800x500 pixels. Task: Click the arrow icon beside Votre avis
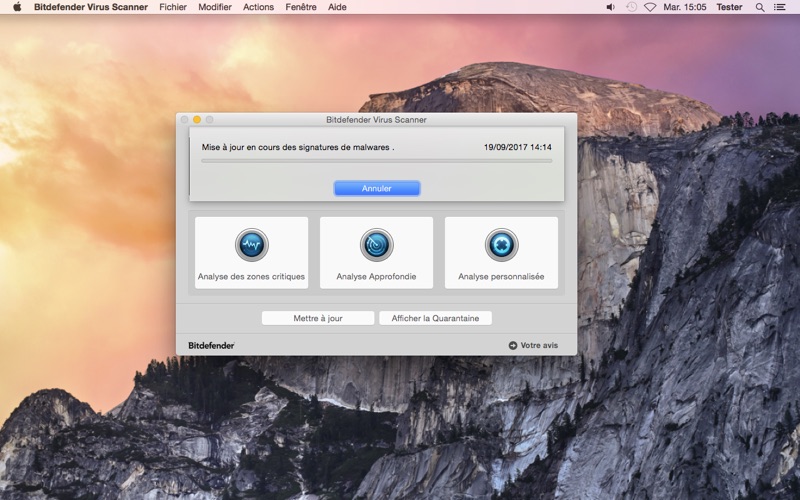pos(513,345)
